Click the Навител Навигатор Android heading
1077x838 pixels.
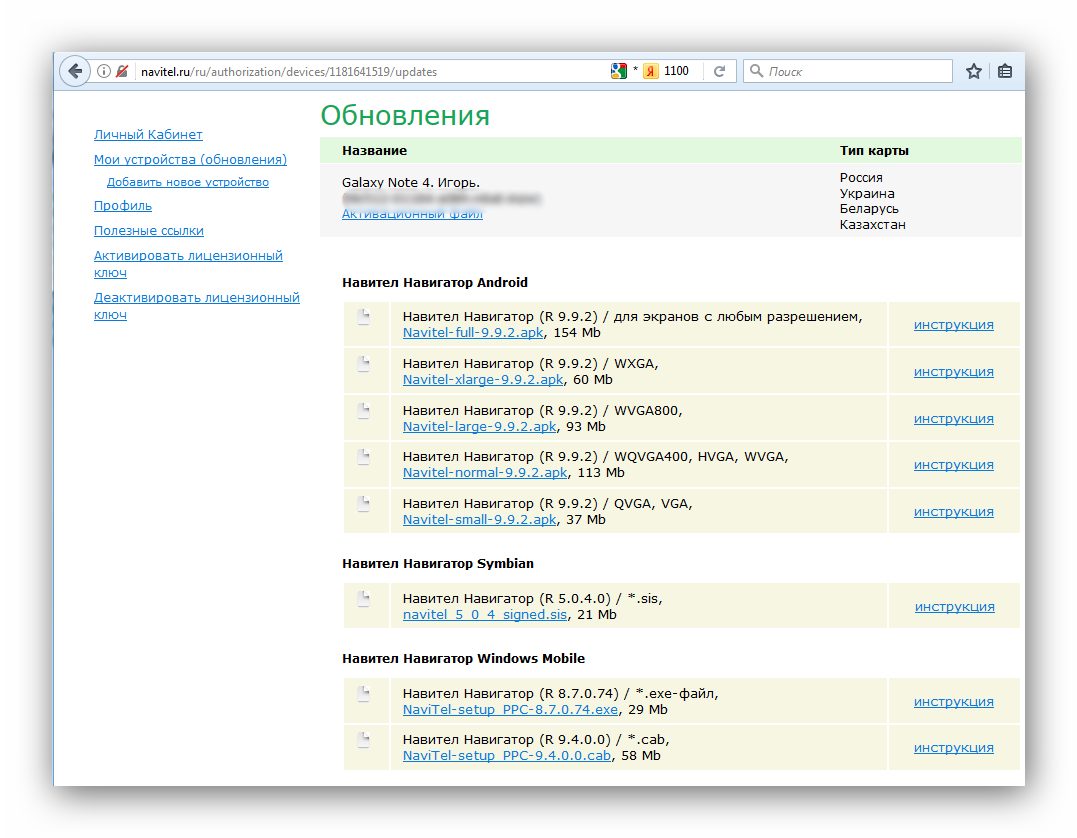[x=435, y=282]
